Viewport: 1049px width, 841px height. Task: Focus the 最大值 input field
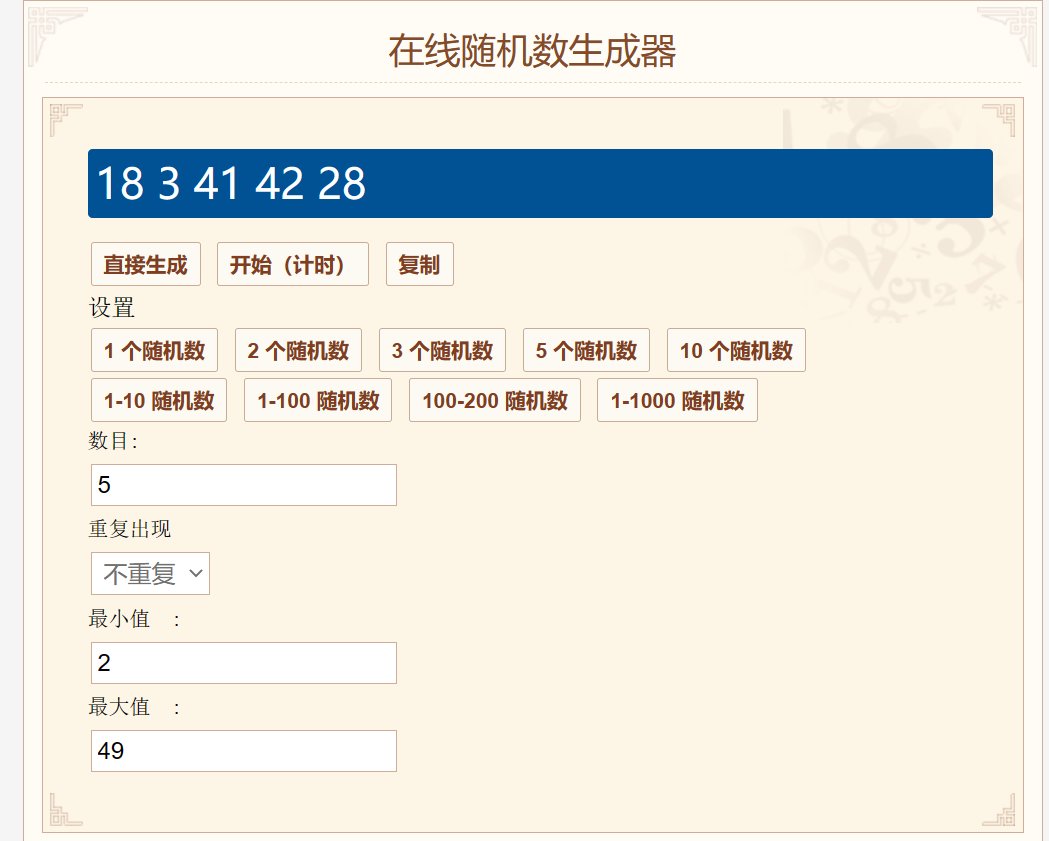tap(244, 751)
